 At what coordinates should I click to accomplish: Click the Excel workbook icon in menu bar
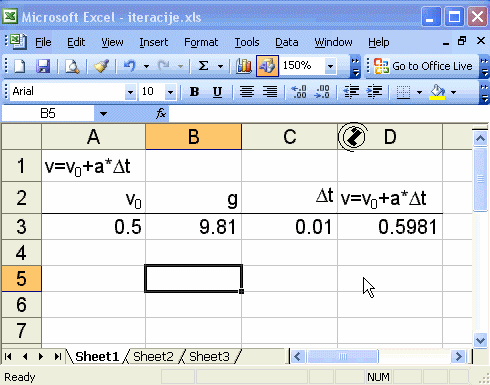pyautogui.click(x=17, y=42)
